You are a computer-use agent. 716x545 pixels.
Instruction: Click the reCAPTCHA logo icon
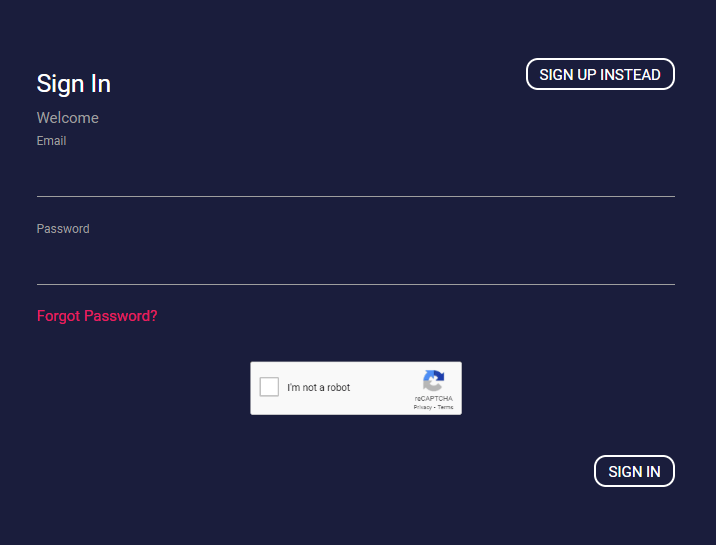click(433, 380)
